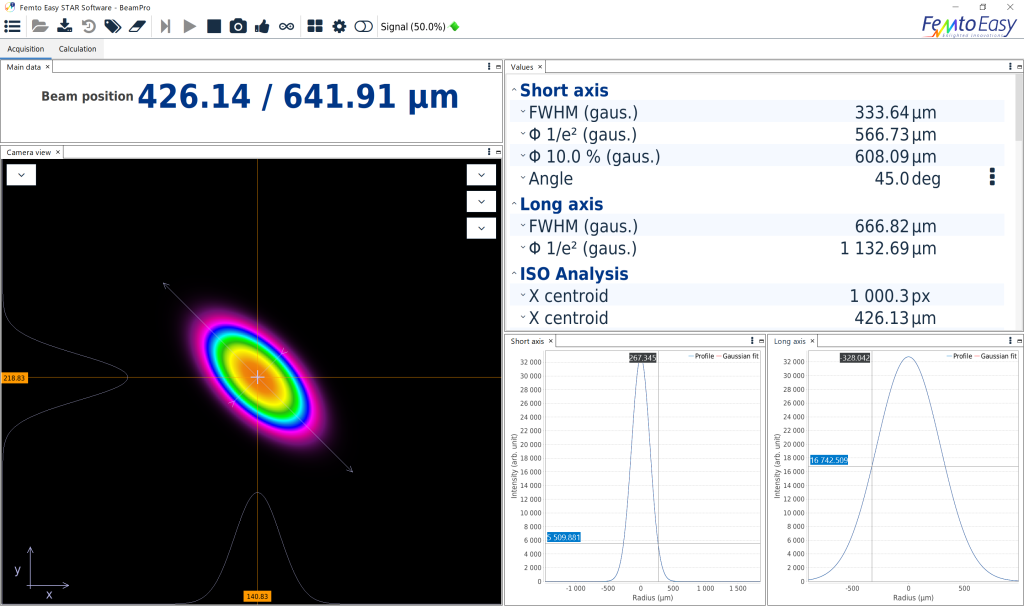
Task: Take a snapshot with the camera icon
Action: pyautogui.click(x=238, y=27)
